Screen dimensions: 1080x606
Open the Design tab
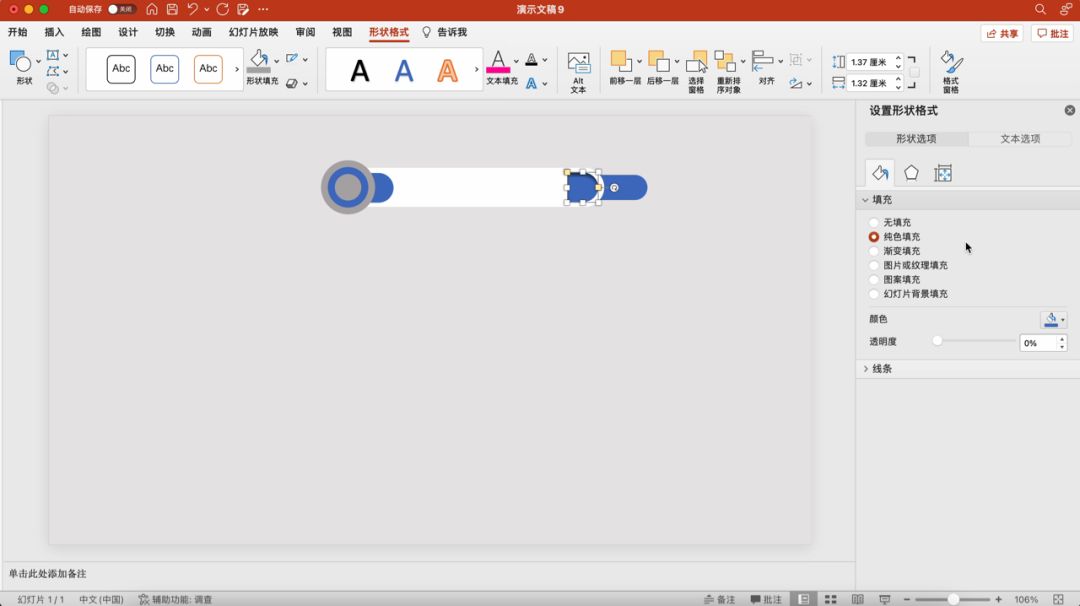[x=127, y=32]
